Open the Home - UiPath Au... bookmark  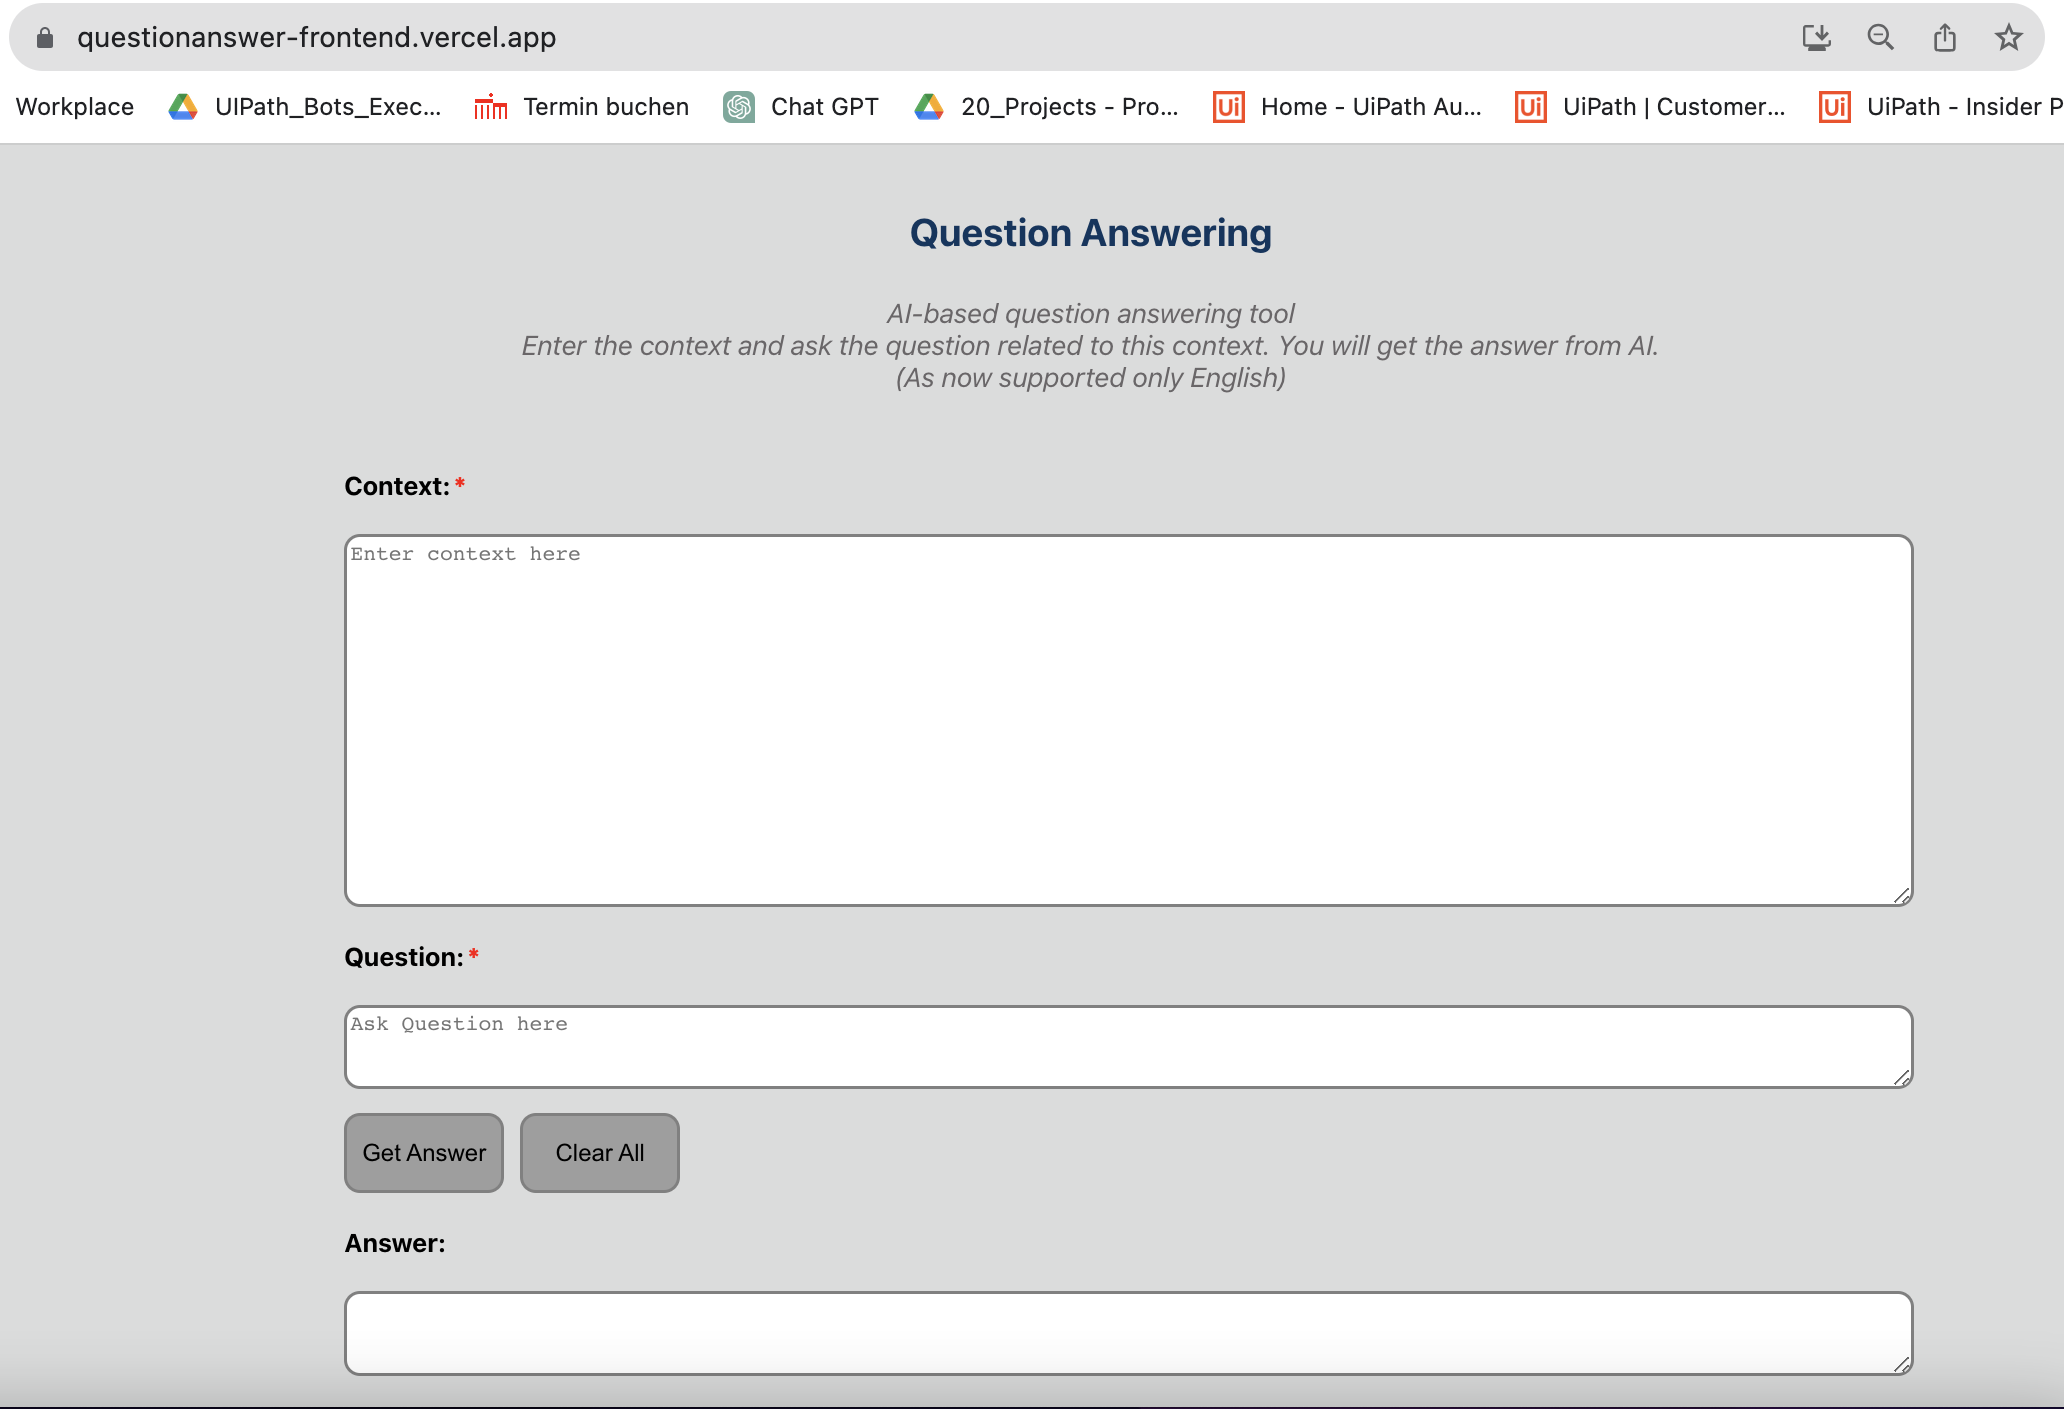[x=1371, y=107]
